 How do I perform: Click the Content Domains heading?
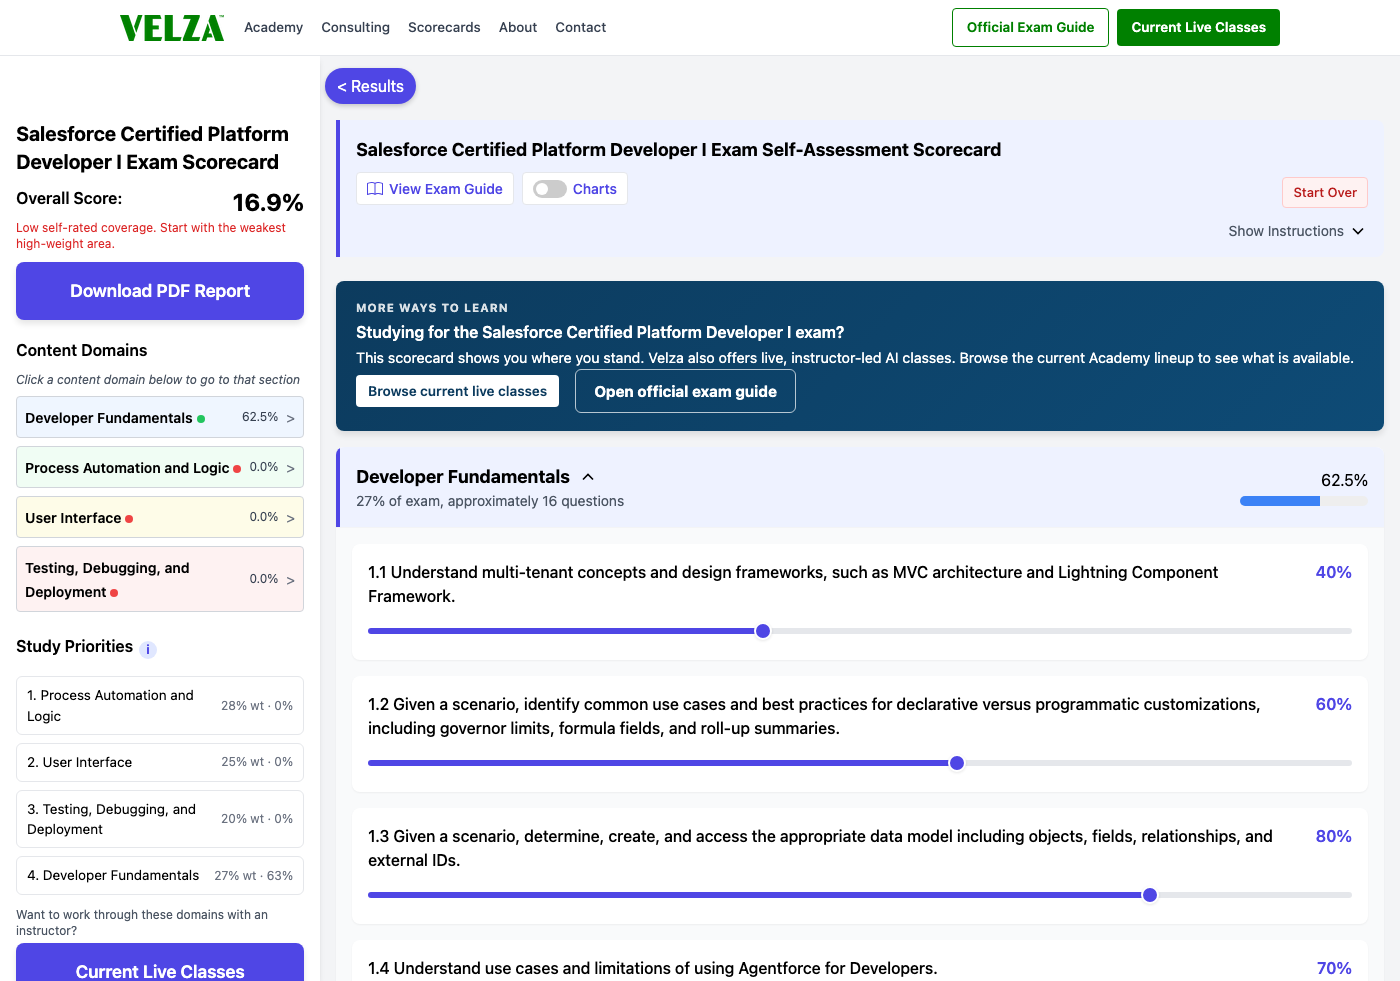point(82,350)
